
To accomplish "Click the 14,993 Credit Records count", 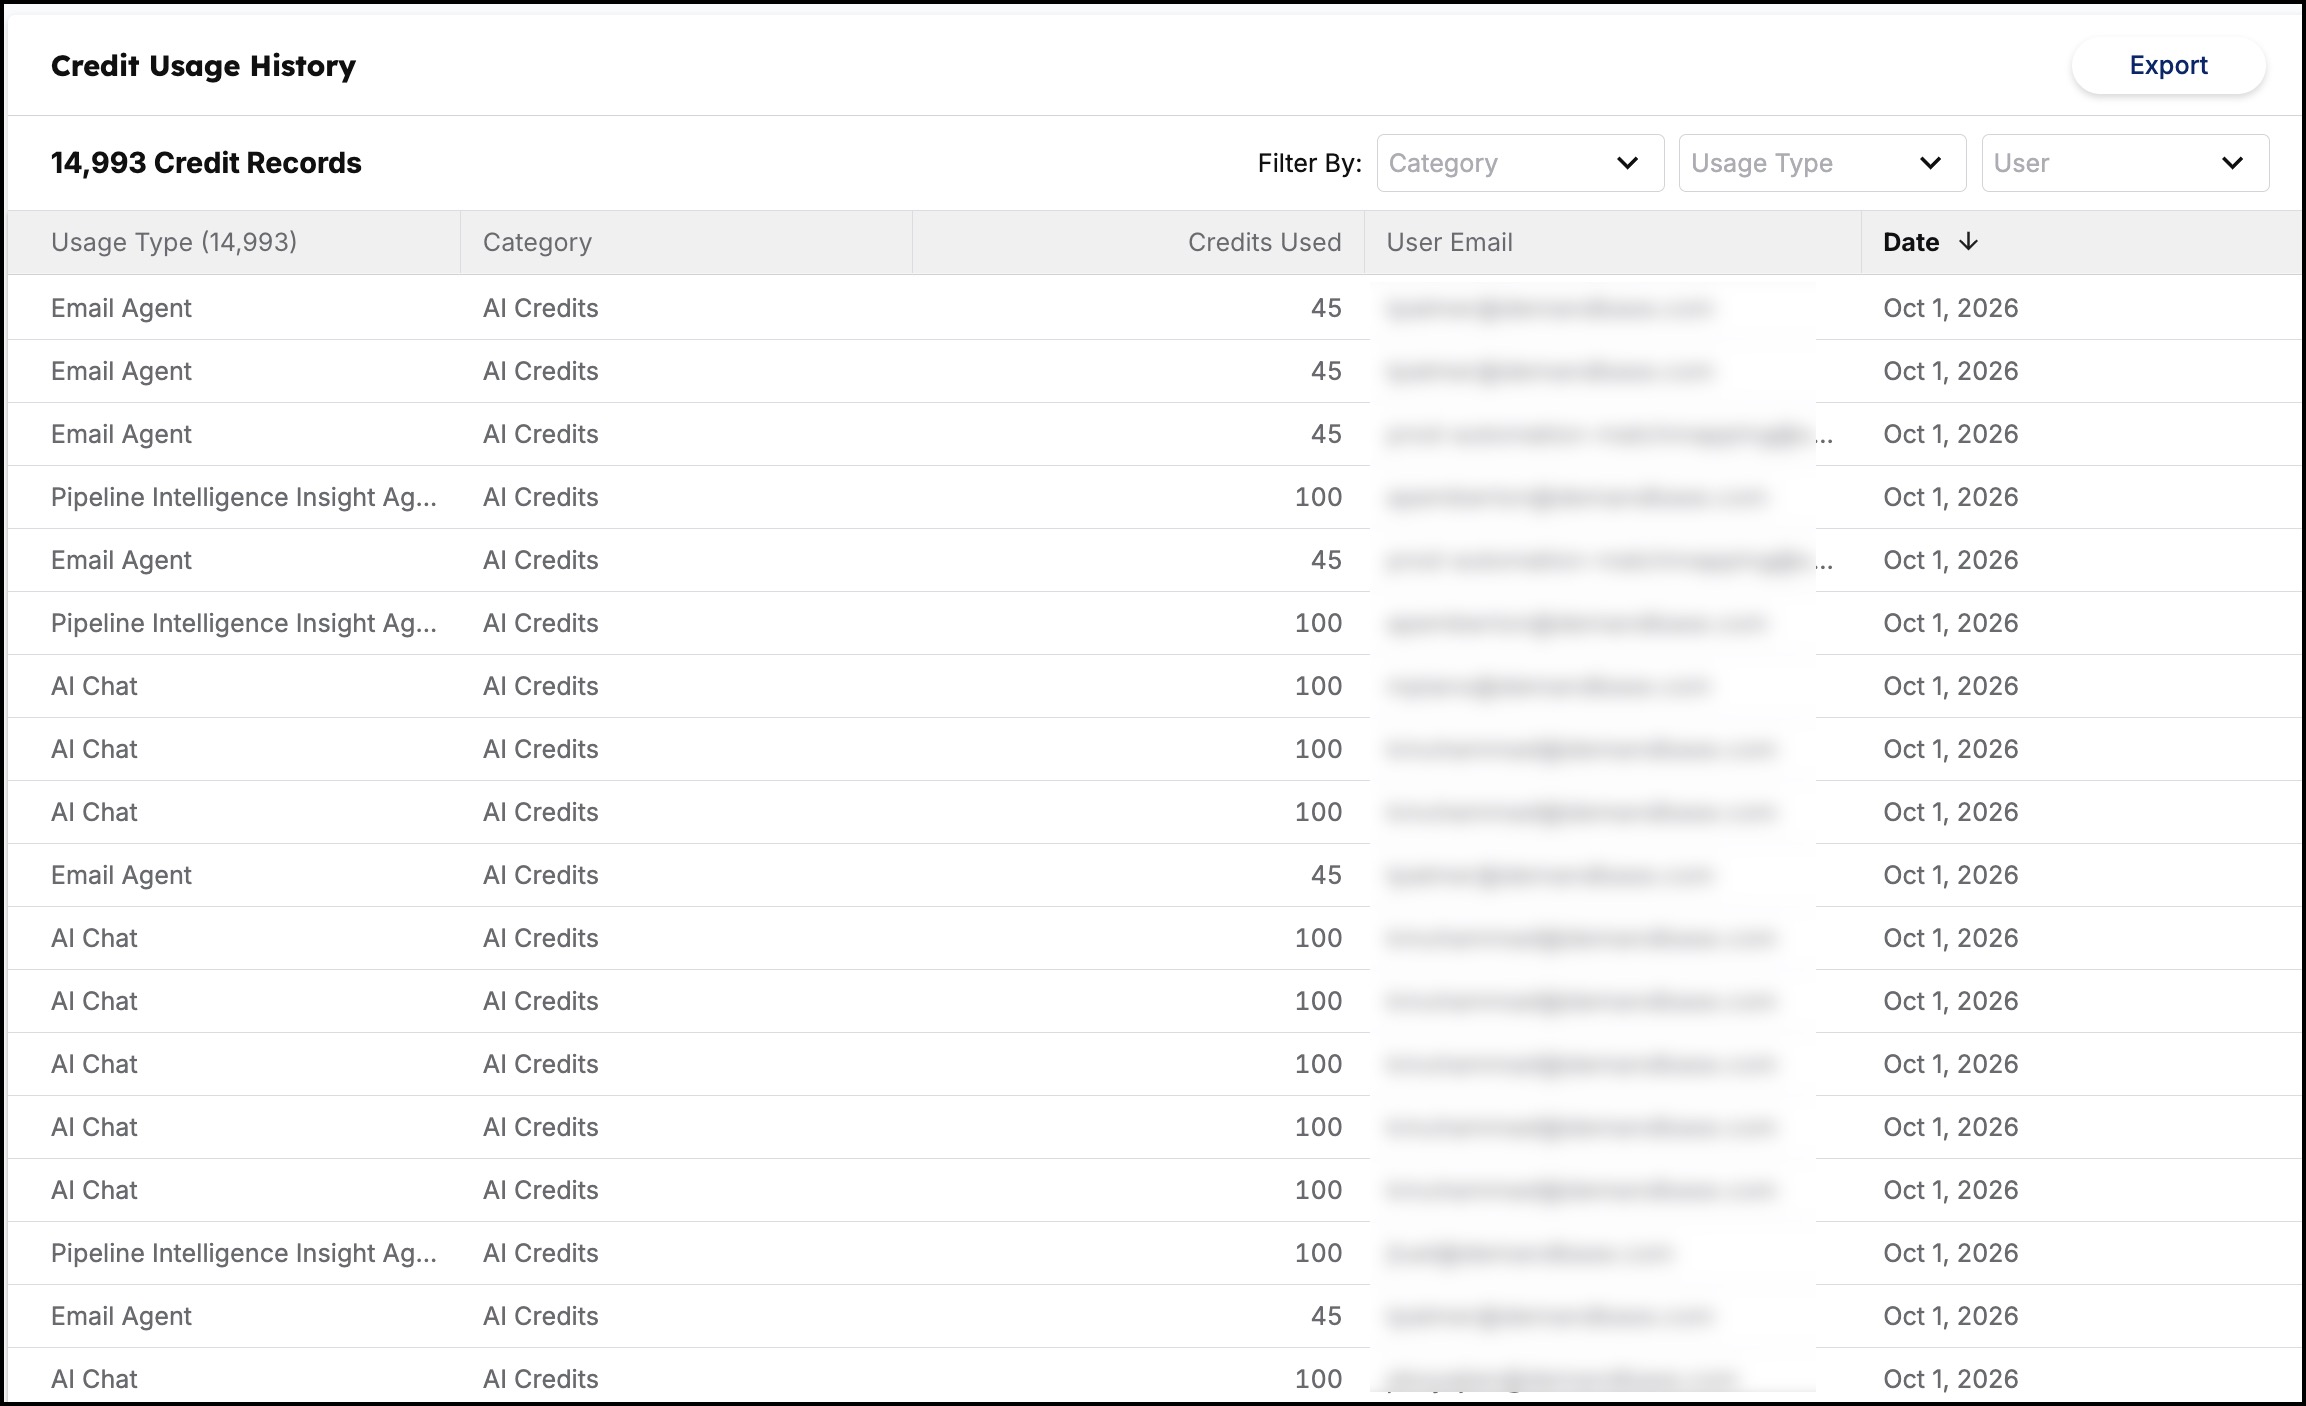I will click(x=206, y=163).
